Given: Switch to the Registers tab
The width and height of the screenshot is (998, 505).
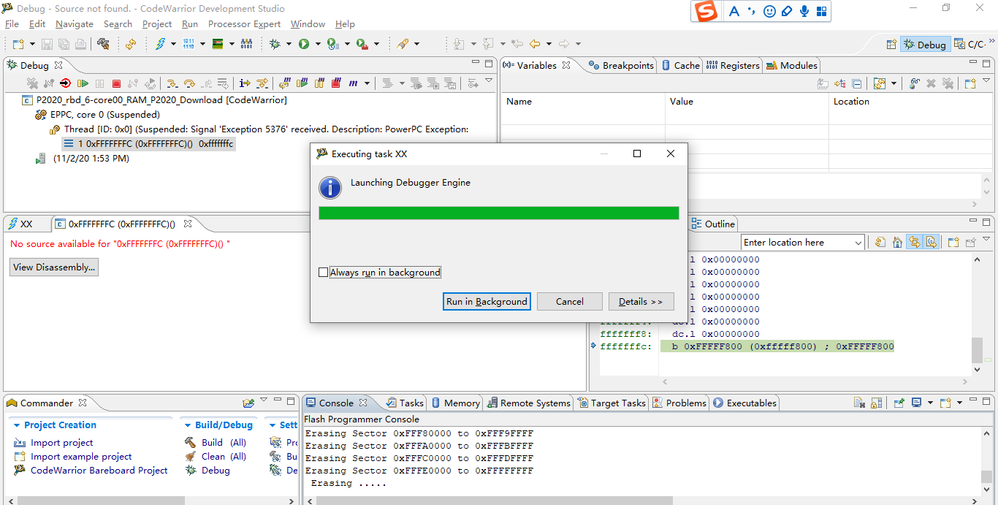Looking at the screenshot, I should 733,66.
